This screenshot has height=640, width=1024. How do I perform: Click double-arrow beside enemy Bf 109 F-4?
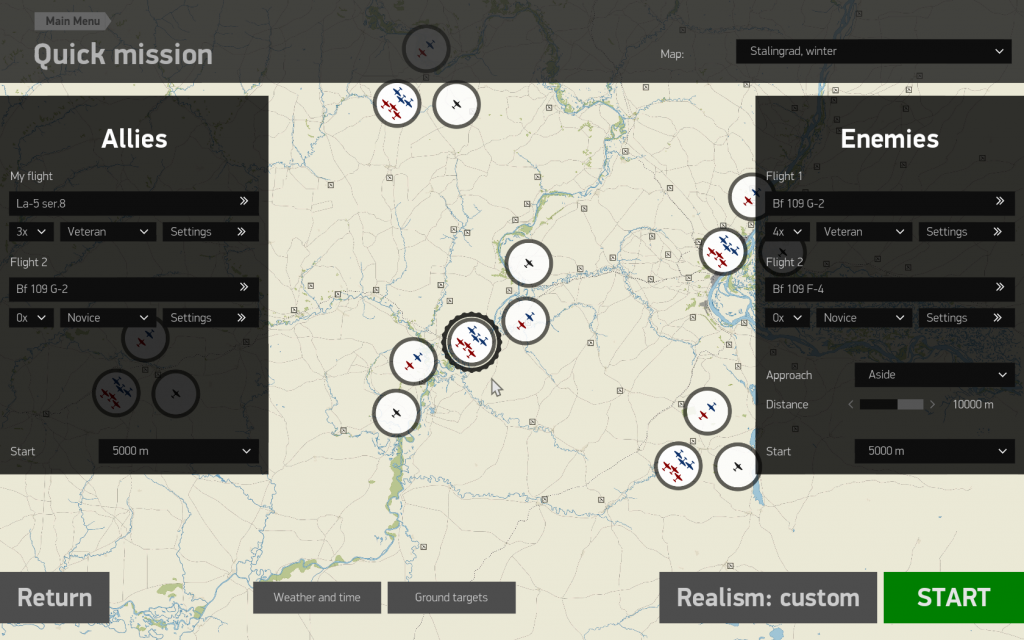tap(999, 289)
